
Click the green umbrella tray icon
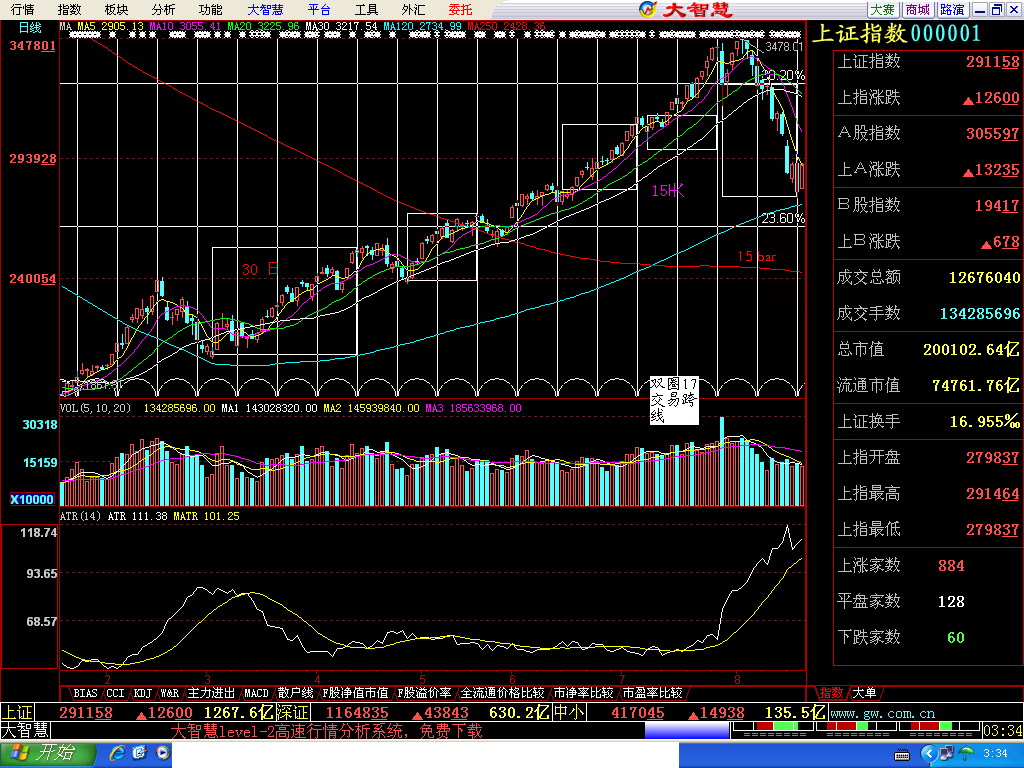click(967, 754)
